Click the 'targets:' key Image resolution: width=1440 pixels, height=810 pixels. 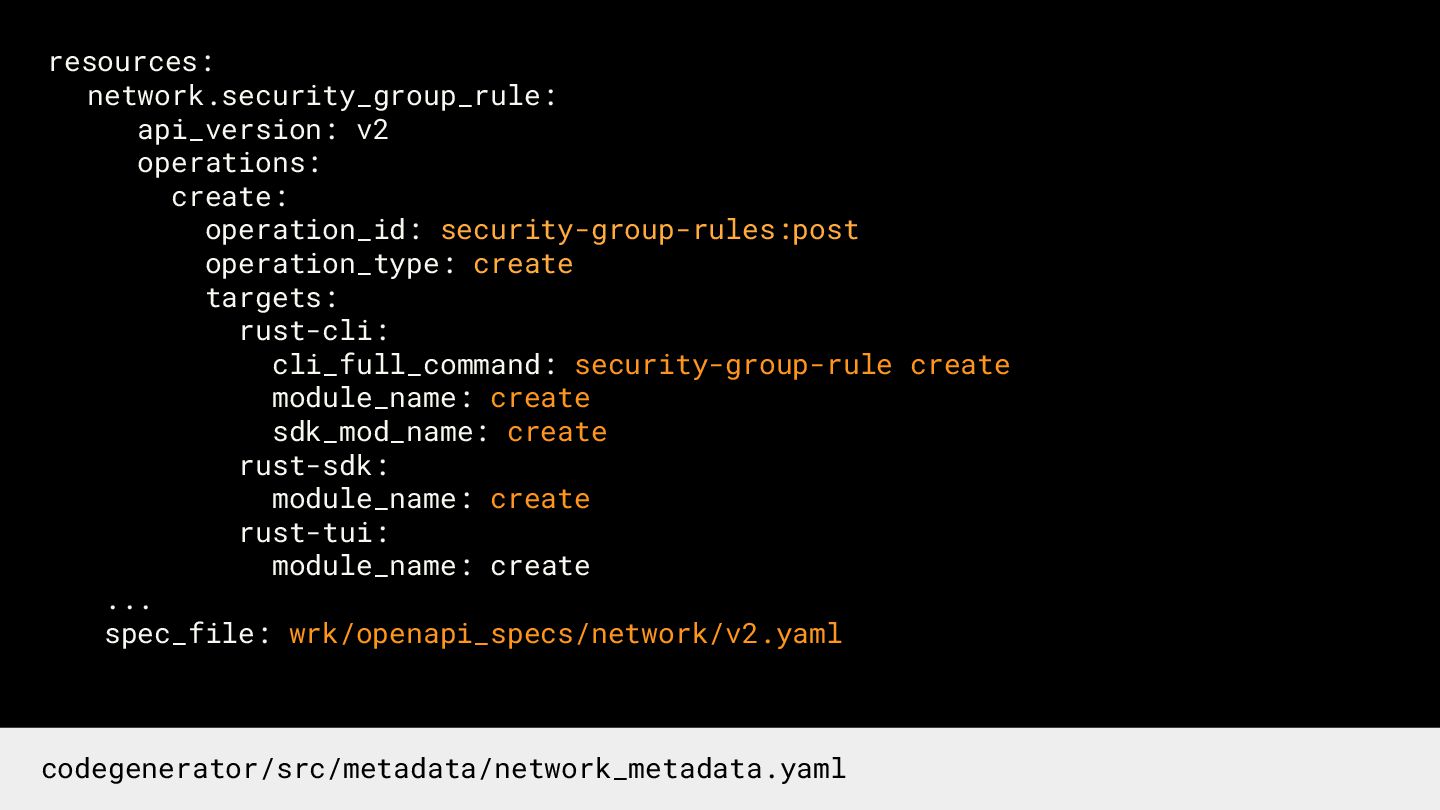[272, 298]
